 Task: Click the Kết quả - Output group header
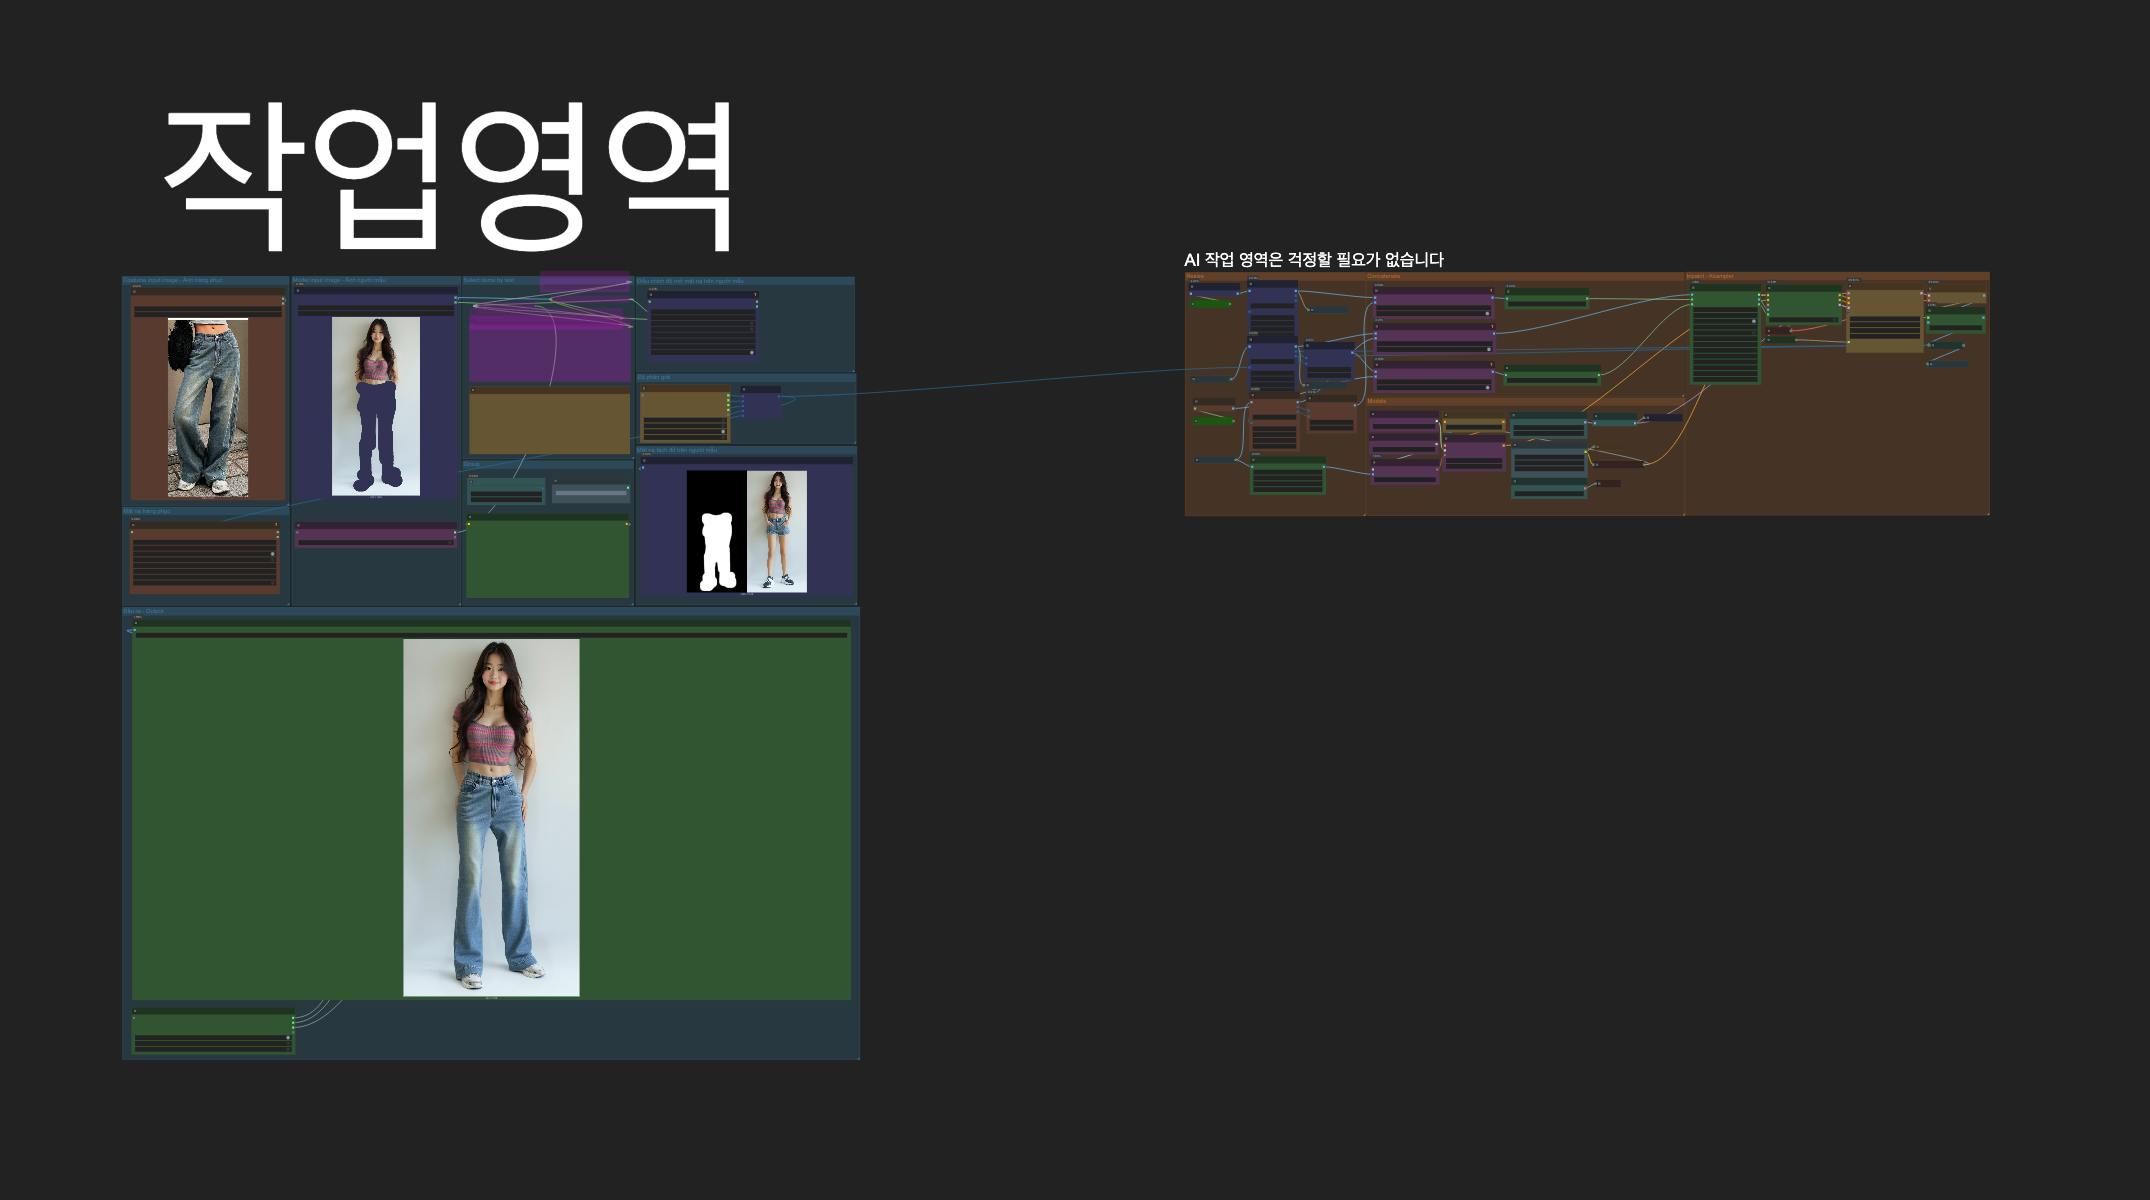coord(144,611)
